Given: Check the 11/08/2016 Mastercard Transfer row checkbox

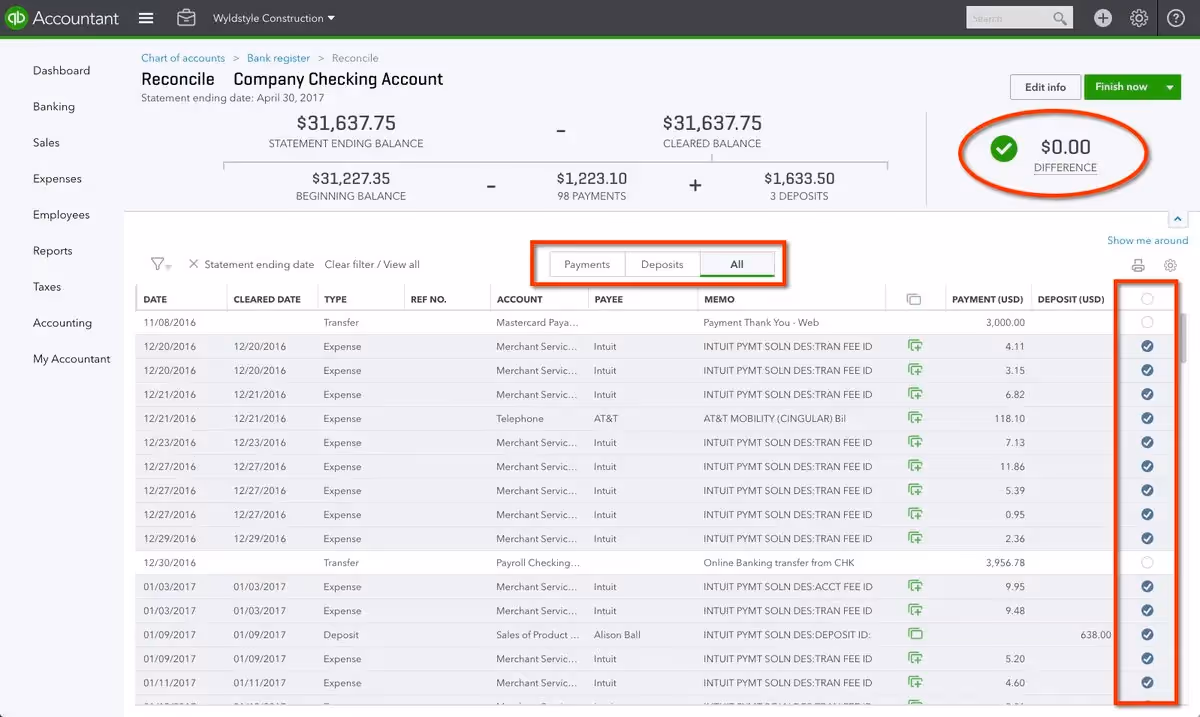Looking at the screenshot, I should (x=1145, y=322).
